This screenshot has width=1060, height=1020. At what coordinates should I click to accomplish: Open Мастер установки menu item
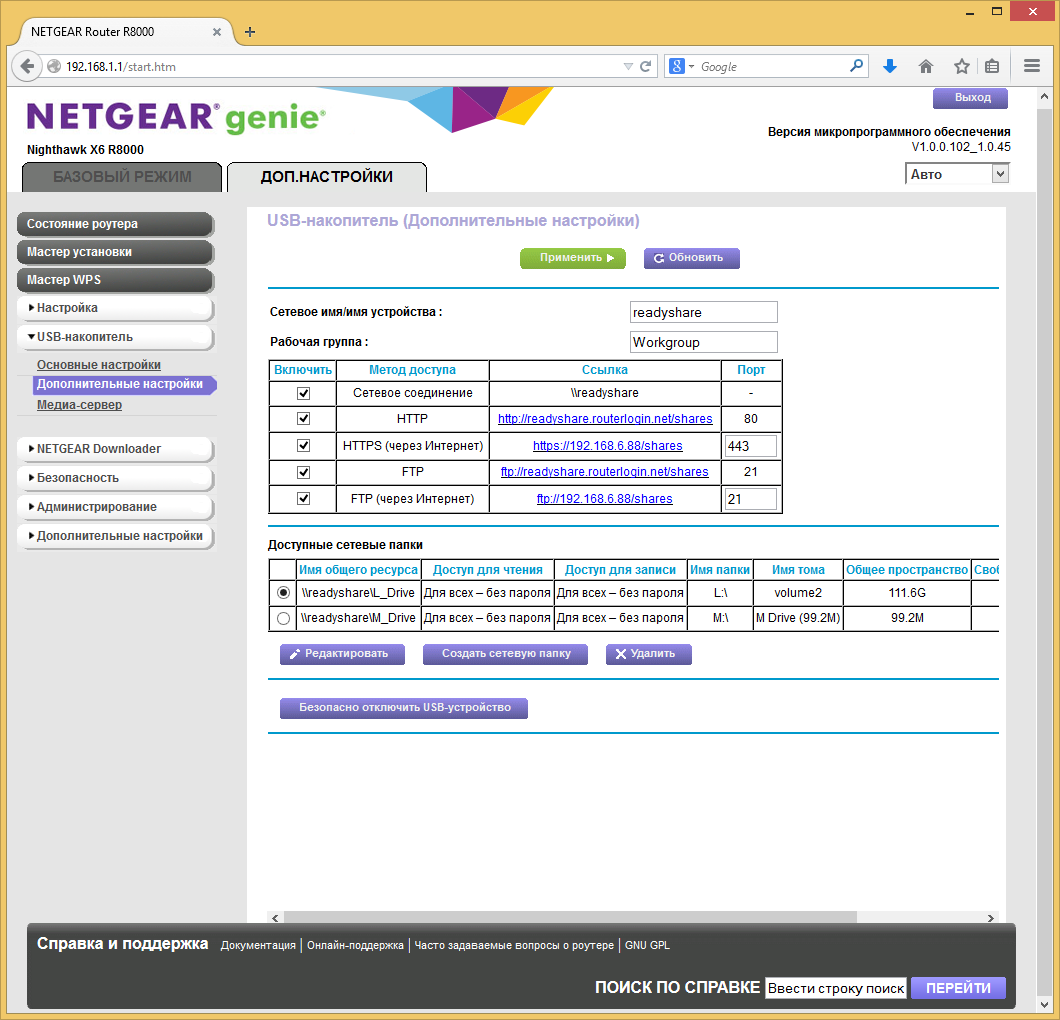[x=115, y=252]
